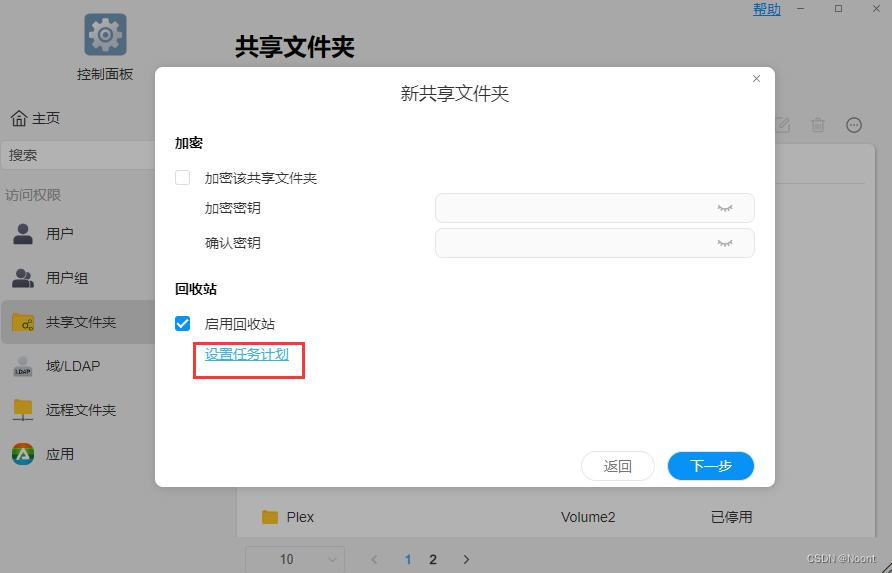Go to next page arrow in pagination
Viewport: 892px width, 573px height.
point(466,559)
